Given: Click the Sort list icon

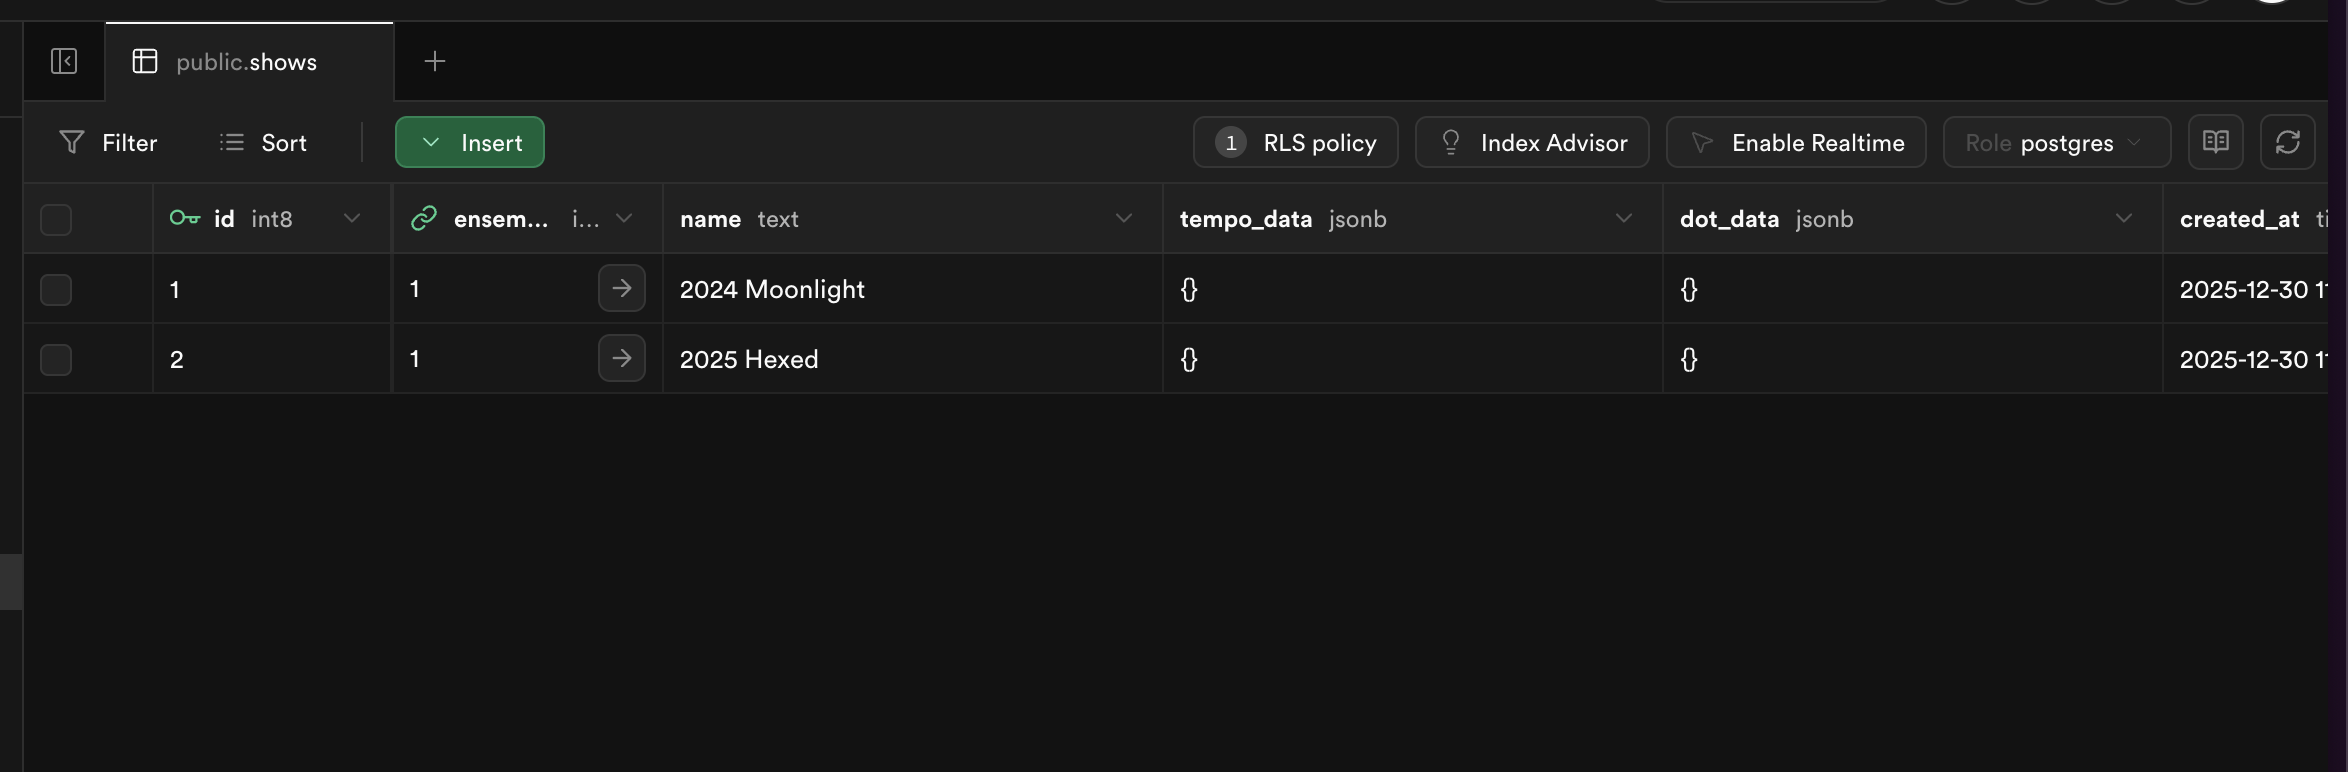Looking at the screenshot, I should [232, 143].
